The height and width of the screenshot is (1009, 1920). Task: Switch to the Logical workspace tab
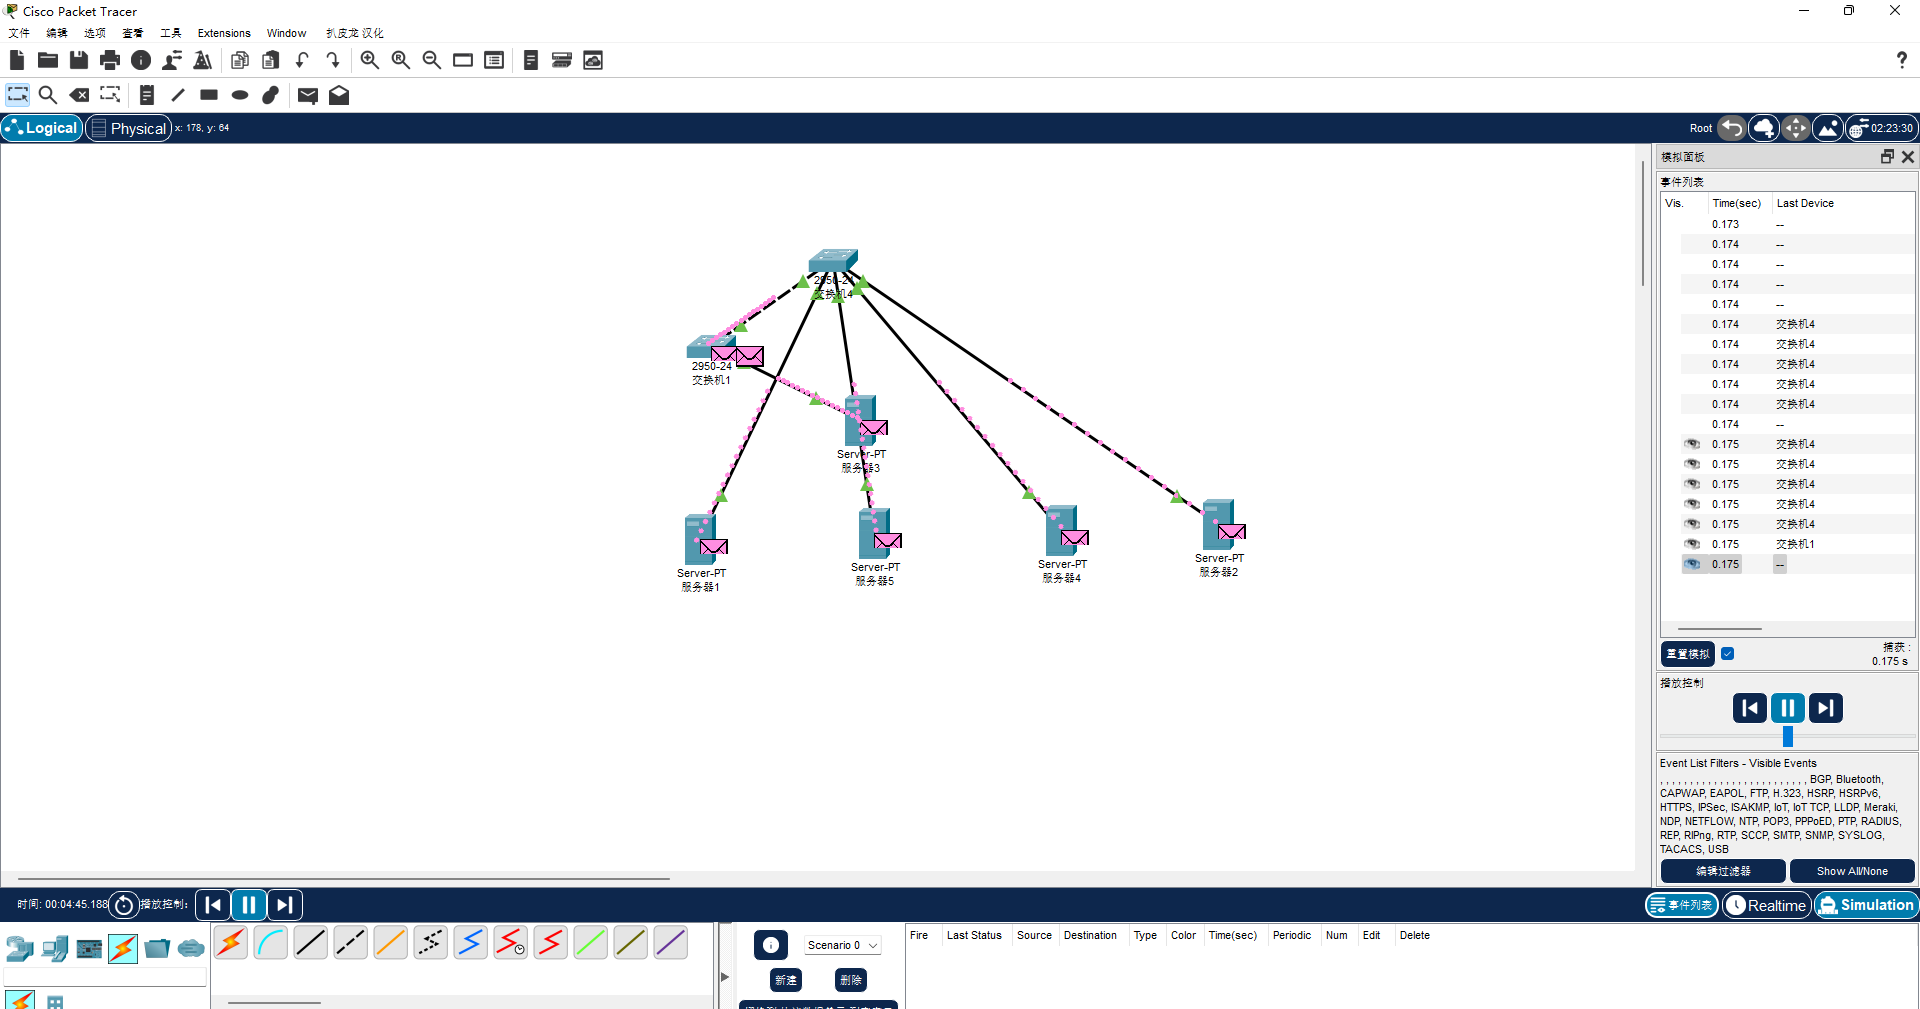click(x=42, y=128)
